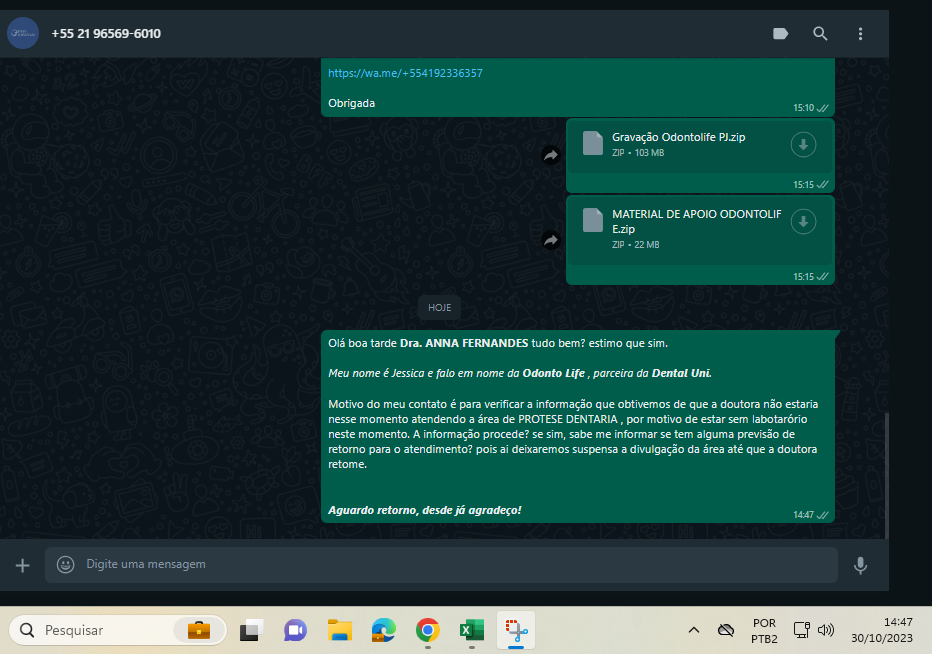Open the wa.me/+554192336357 link
The image size is (932, 654).
pyautogui.click(x=405, y=73)
